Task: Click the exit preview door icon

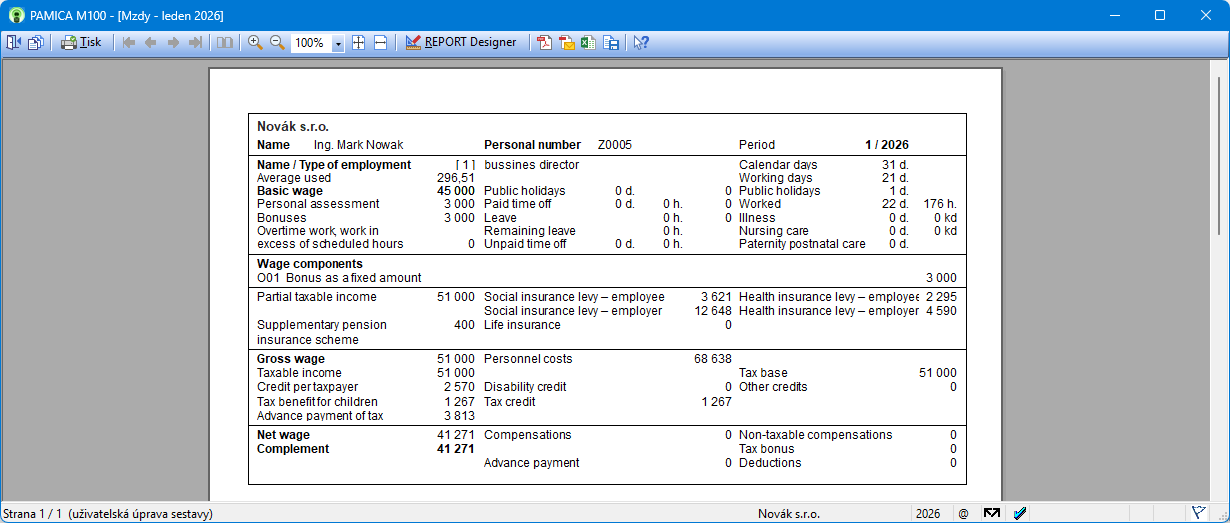Action: pyautogui.click(x=14, y=43)
